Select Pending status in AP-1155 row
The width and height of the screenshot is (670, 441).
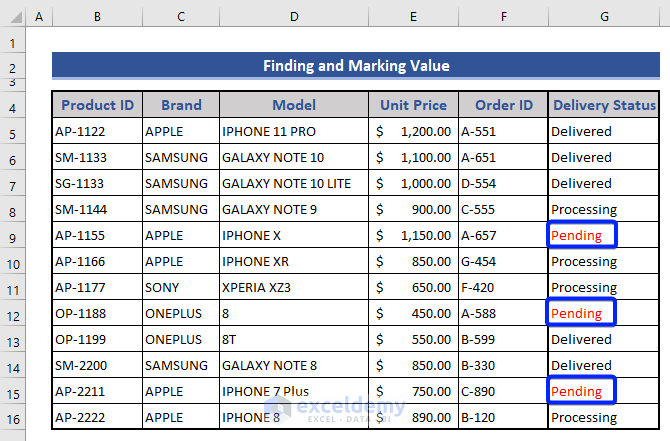pos(604,235)
